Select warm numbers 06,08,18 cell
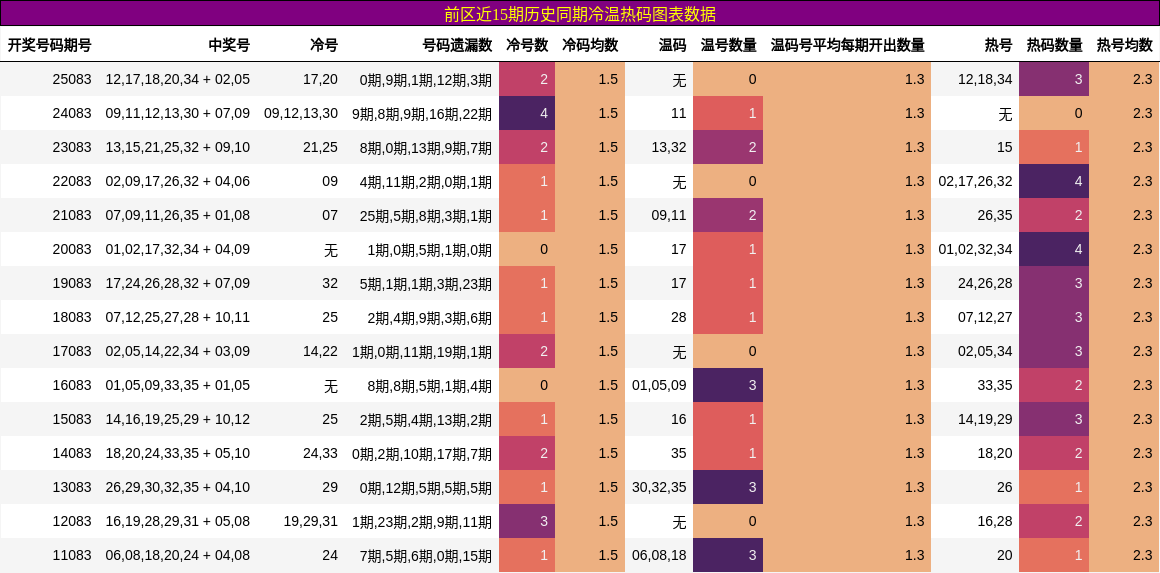The height and width of the screenshot is (573, 1160). click(659, 555)
